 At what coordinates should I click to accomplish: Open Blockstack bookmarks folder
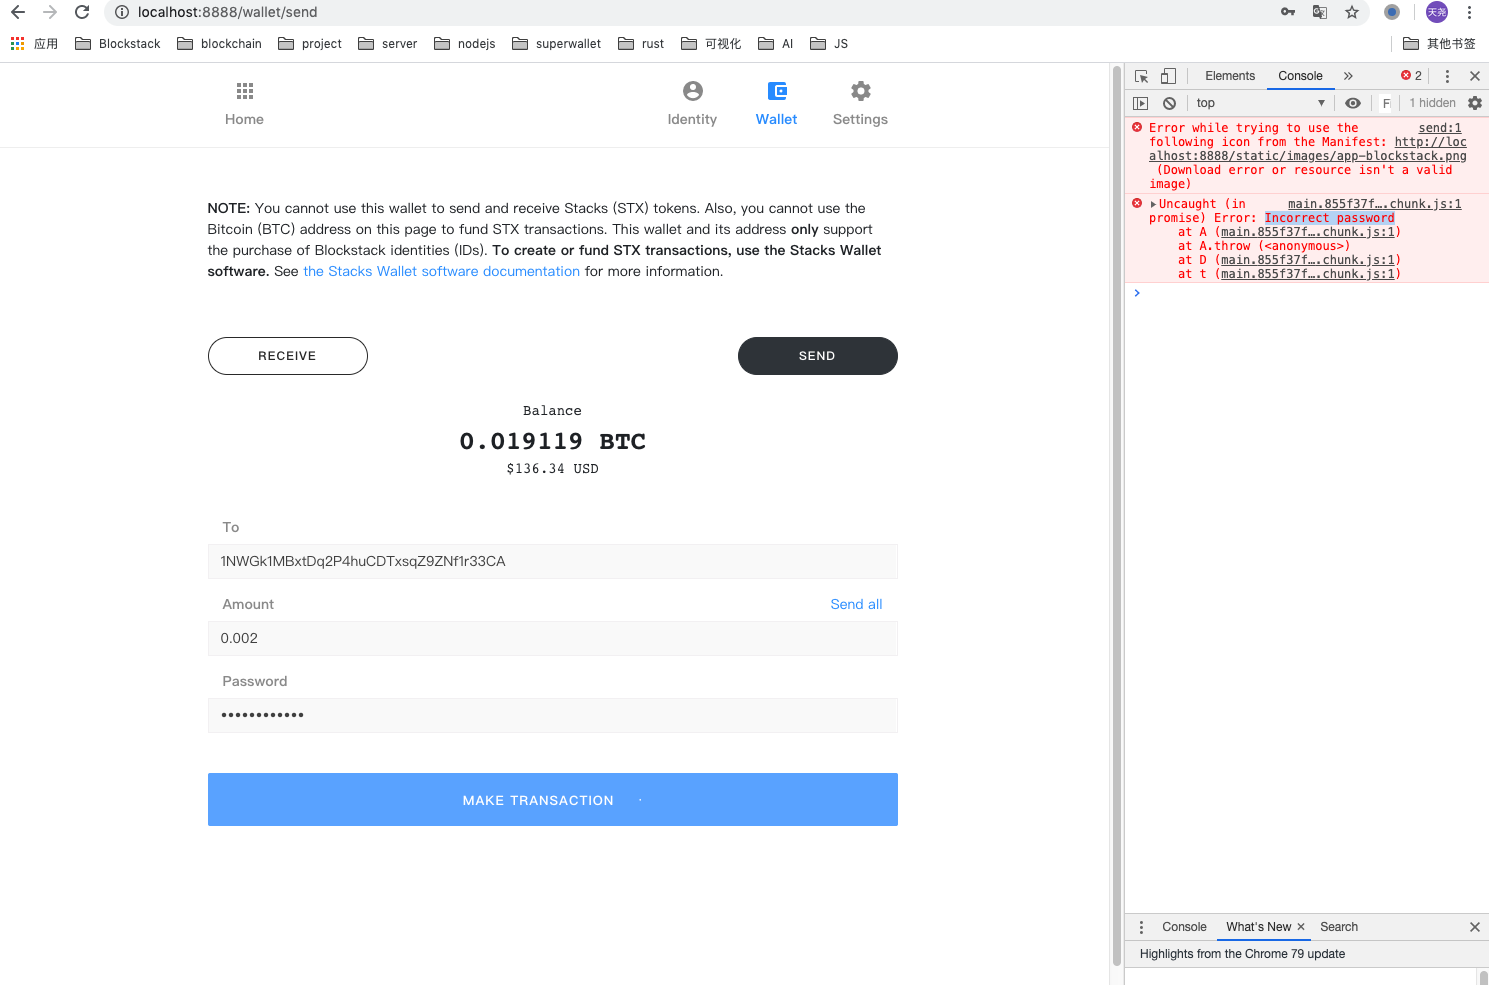118,44
